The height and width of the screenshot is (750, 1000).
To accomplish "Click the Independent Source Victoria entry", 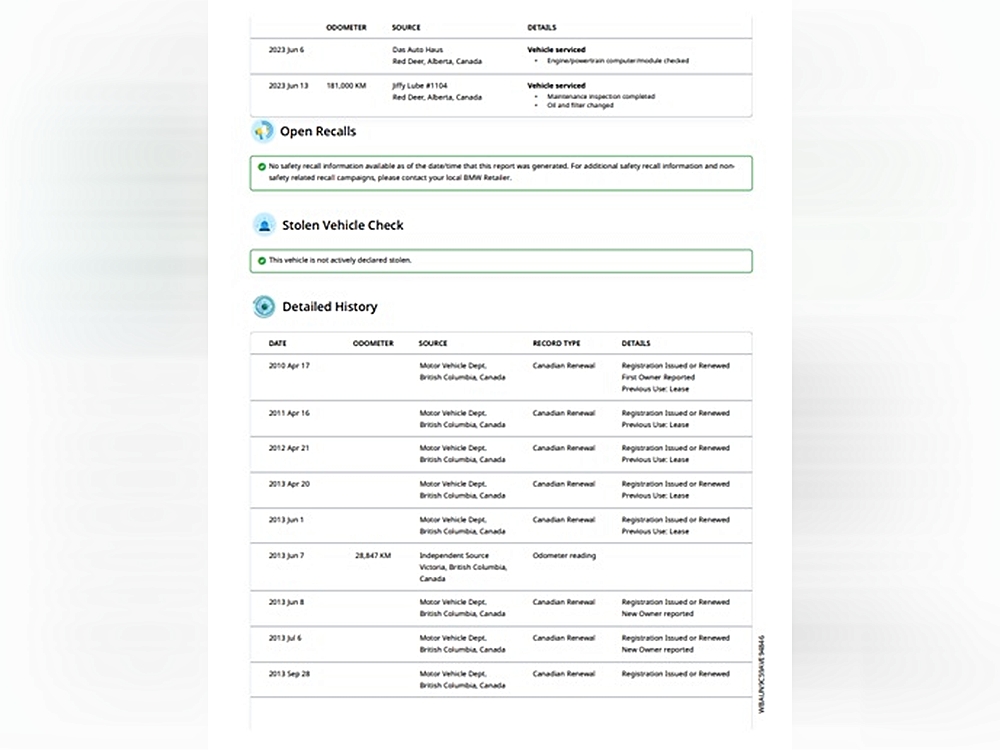I will click(463, 567).
